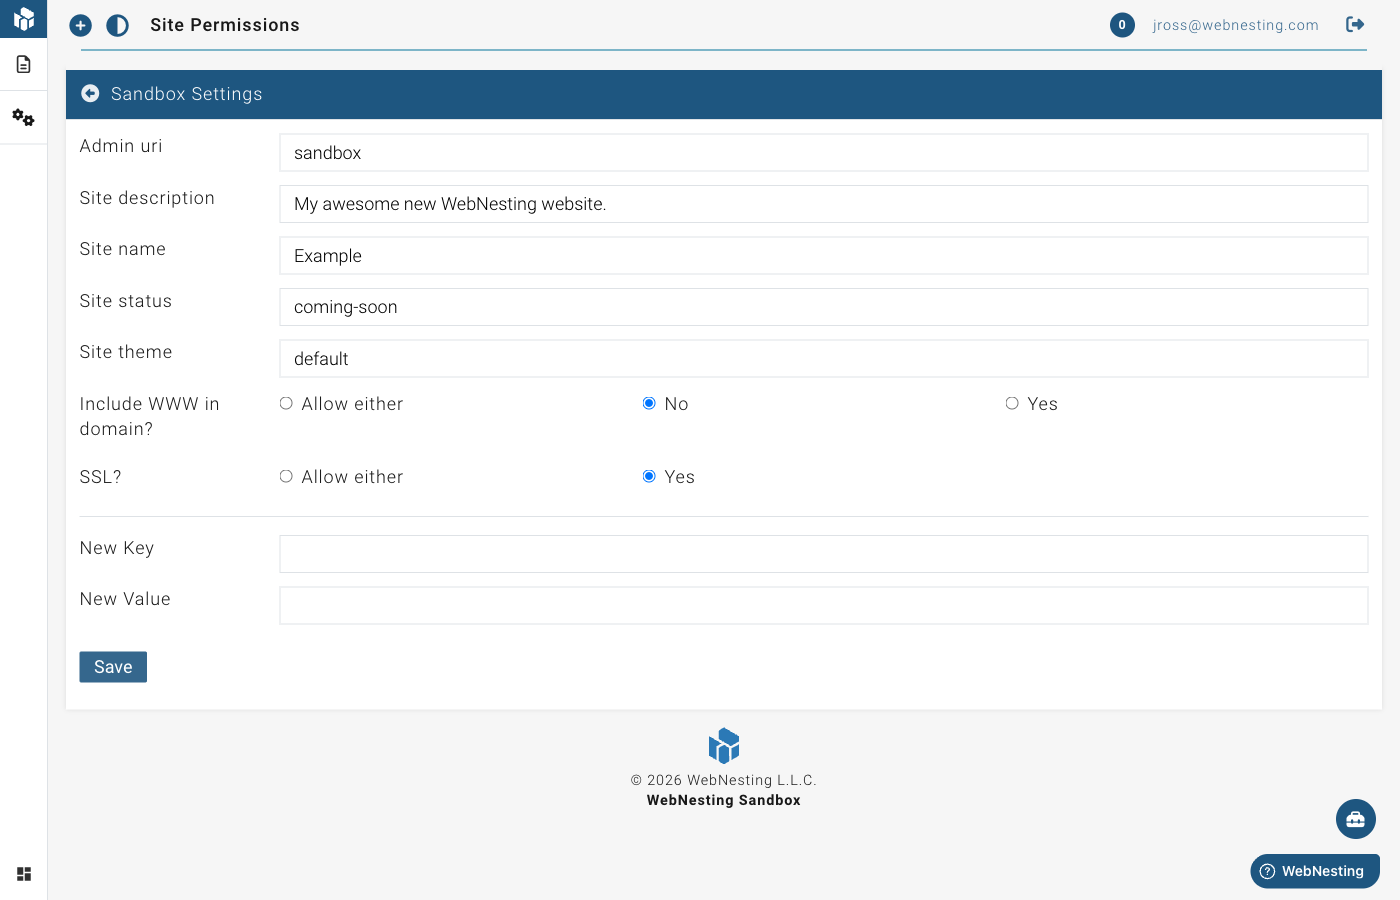Select the Site status field showing coming-soon
Image resolution: width=1400 pixels, height=900 pixels.
click(x=823, y=306)
